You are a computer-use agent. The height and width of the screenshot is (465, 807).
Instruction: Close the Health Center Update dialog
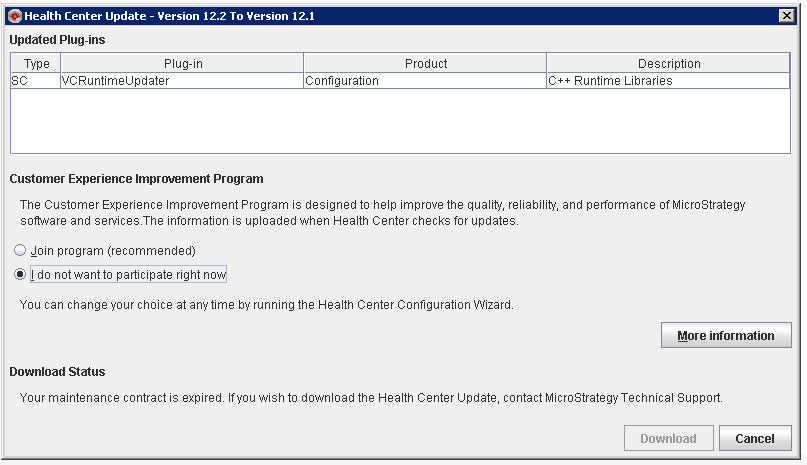click(786, 16)
